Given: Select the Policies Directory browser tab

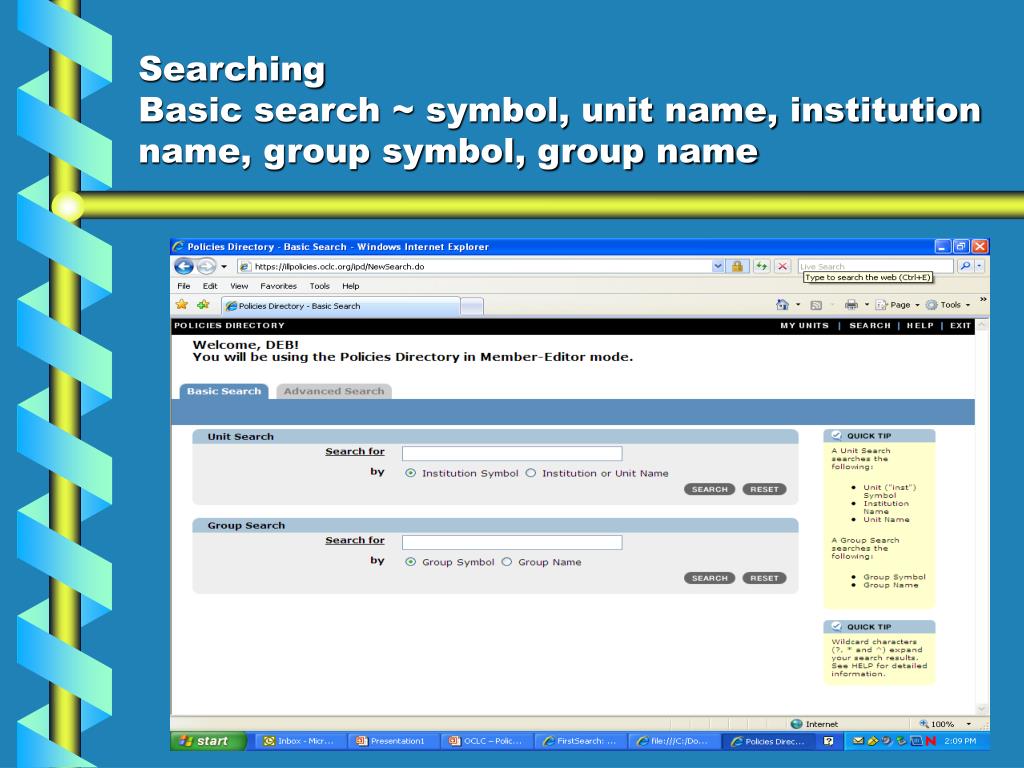Looking at the screenshot, I should coord(341,306).
